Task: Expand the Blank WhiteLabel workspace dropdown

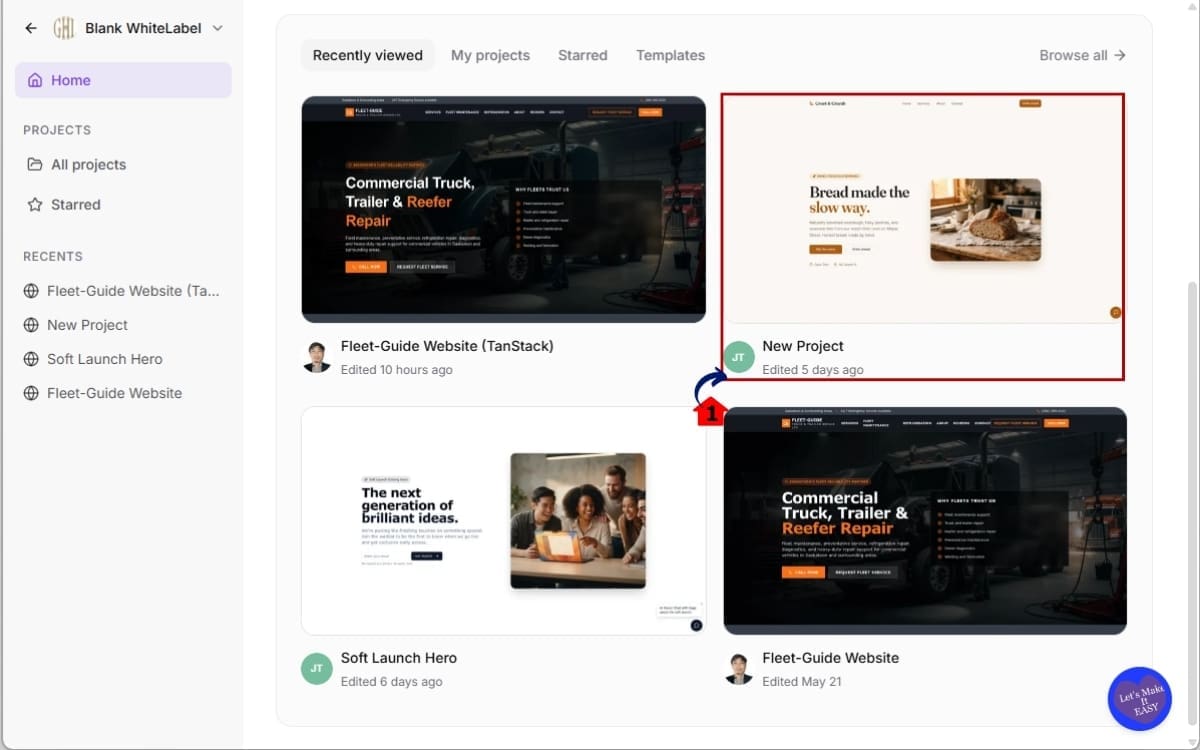Action: click(x=218, y=28)
